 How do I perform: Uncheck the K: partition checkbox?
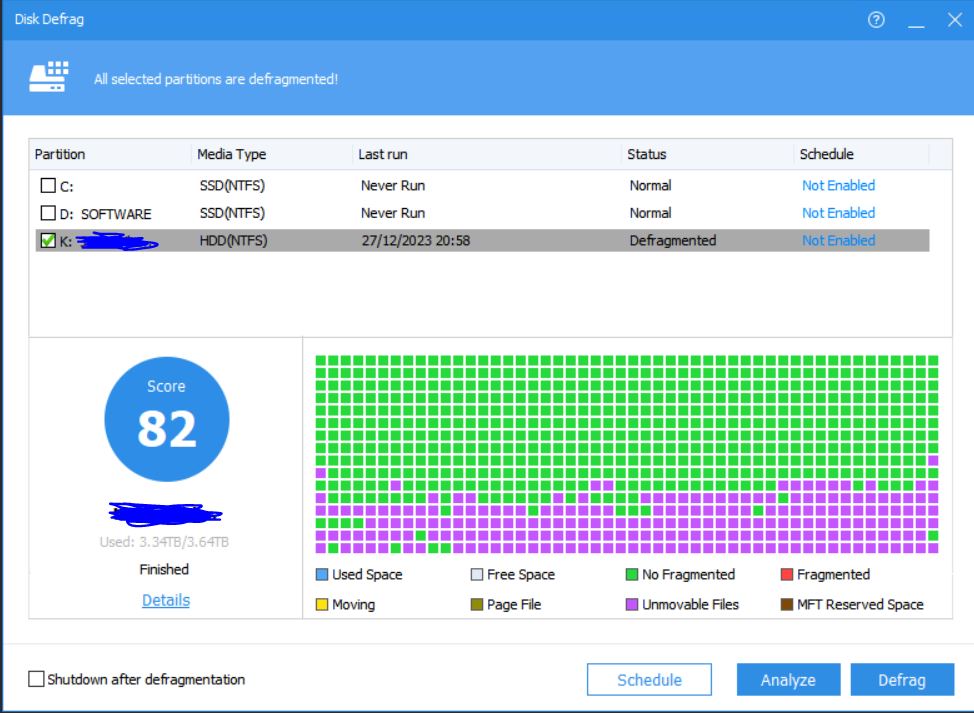pos(48,240)
